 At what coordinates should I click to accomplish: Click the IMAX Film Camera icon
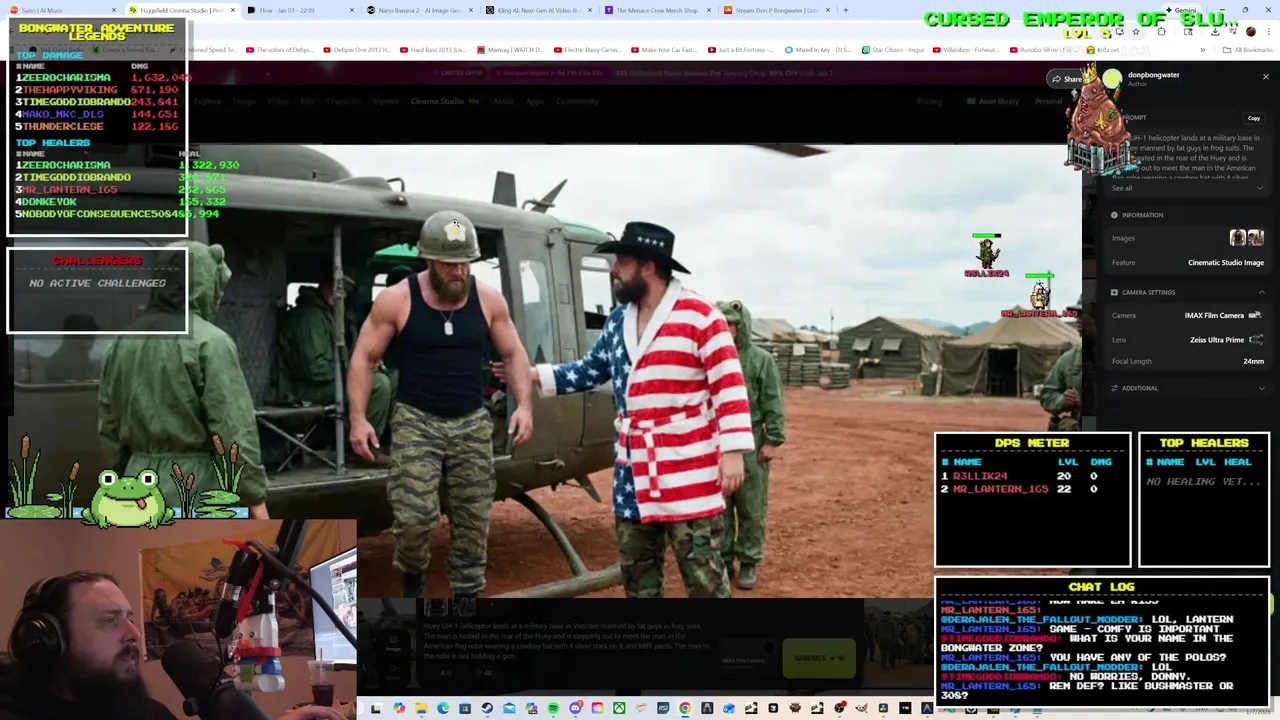pos(1255,315)
